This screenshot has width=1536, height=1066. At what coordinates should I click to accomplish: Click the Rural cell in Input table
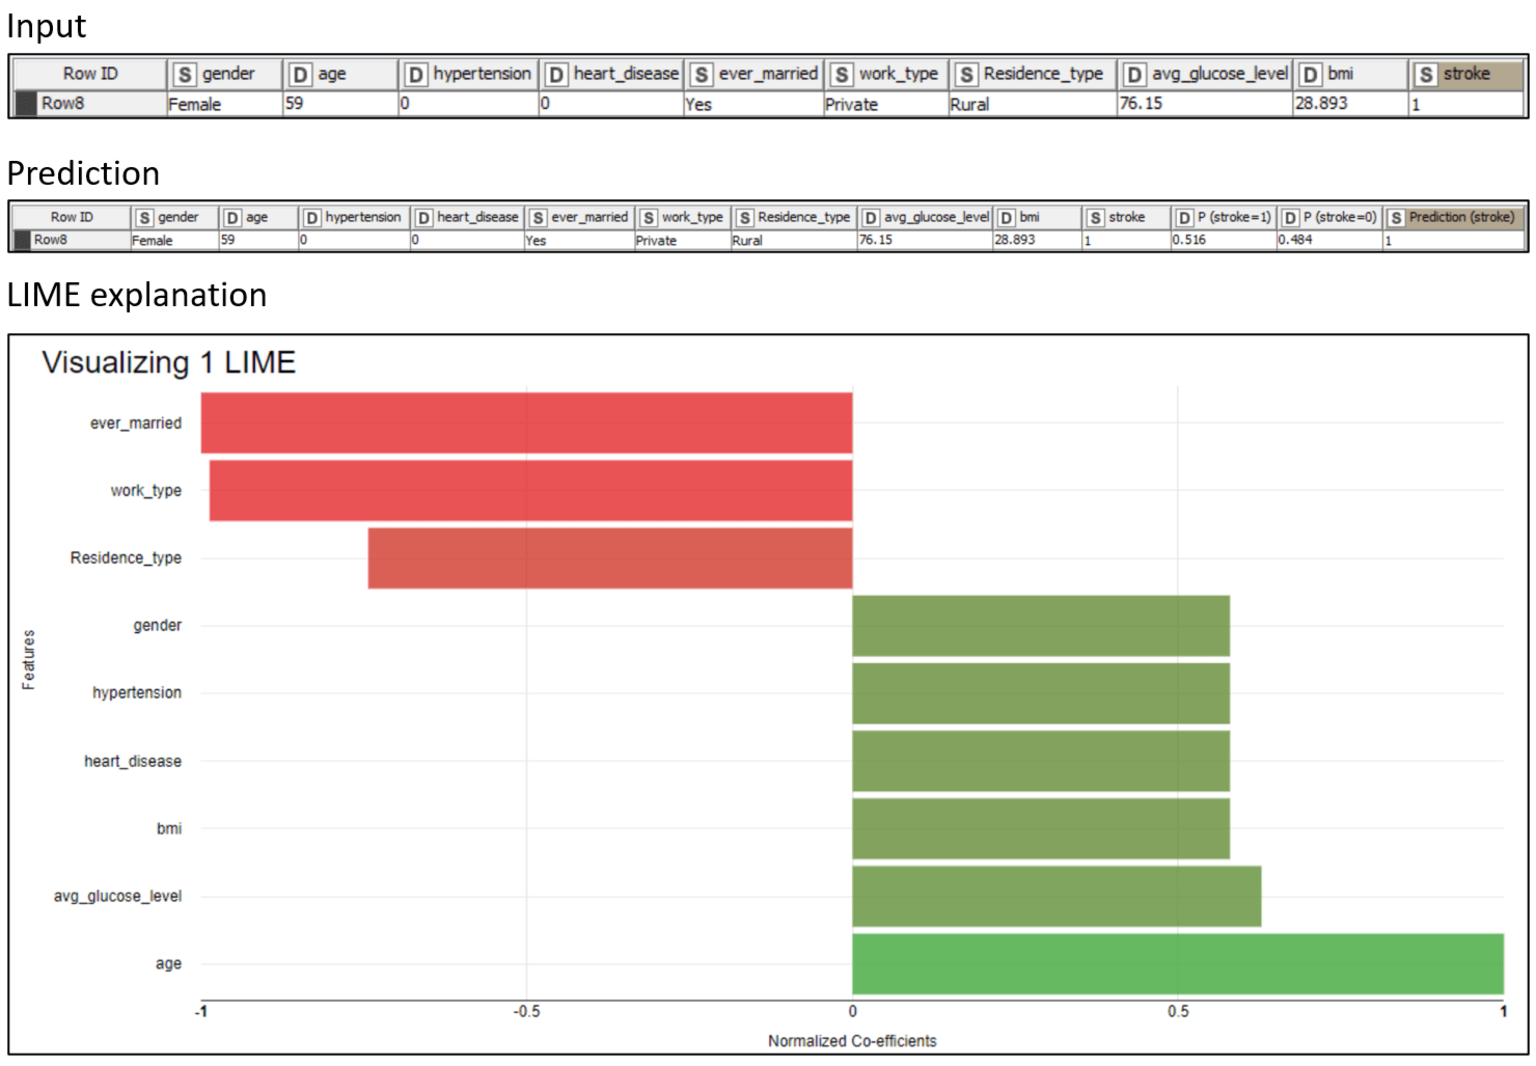click(x=1033, y=104)
